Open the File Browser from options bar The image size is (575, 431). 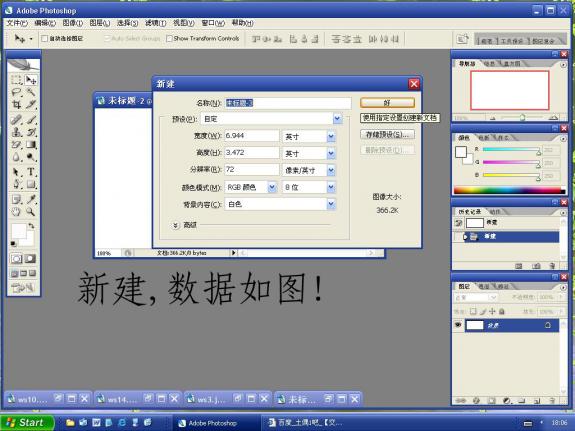(462, 39)
